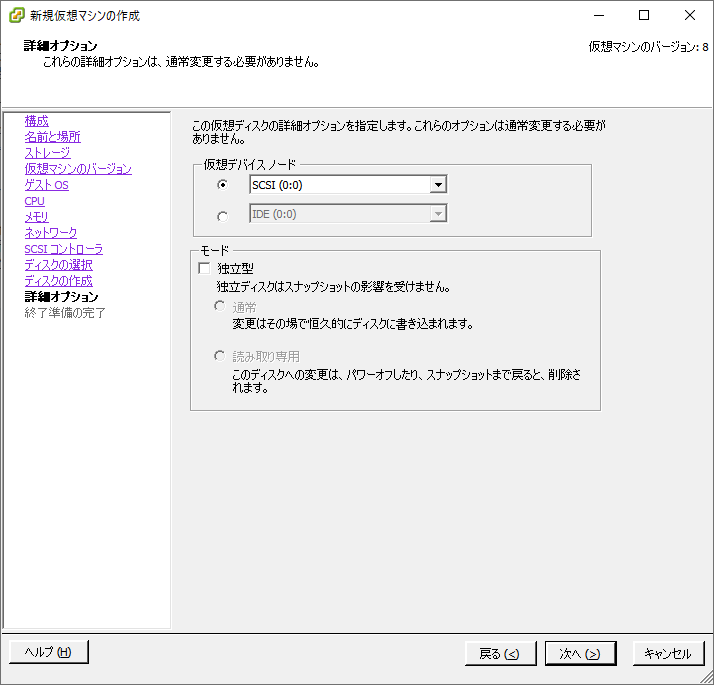This screenshot has height=685, width=714.
Task: Choose the 読み取り専用 mode radio button
Action: pos(219,355)
